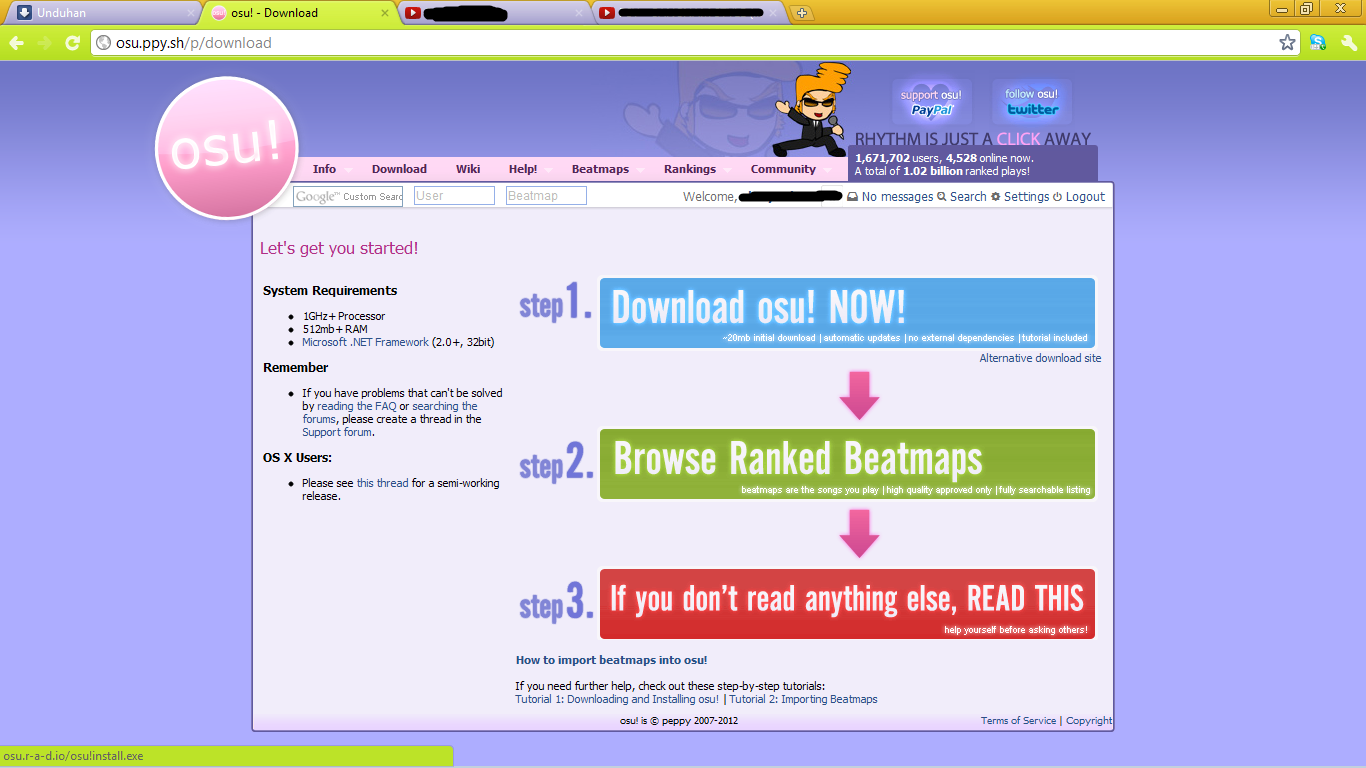Open account Settings
1366x768 pixels.
(x=1020, y=197)
